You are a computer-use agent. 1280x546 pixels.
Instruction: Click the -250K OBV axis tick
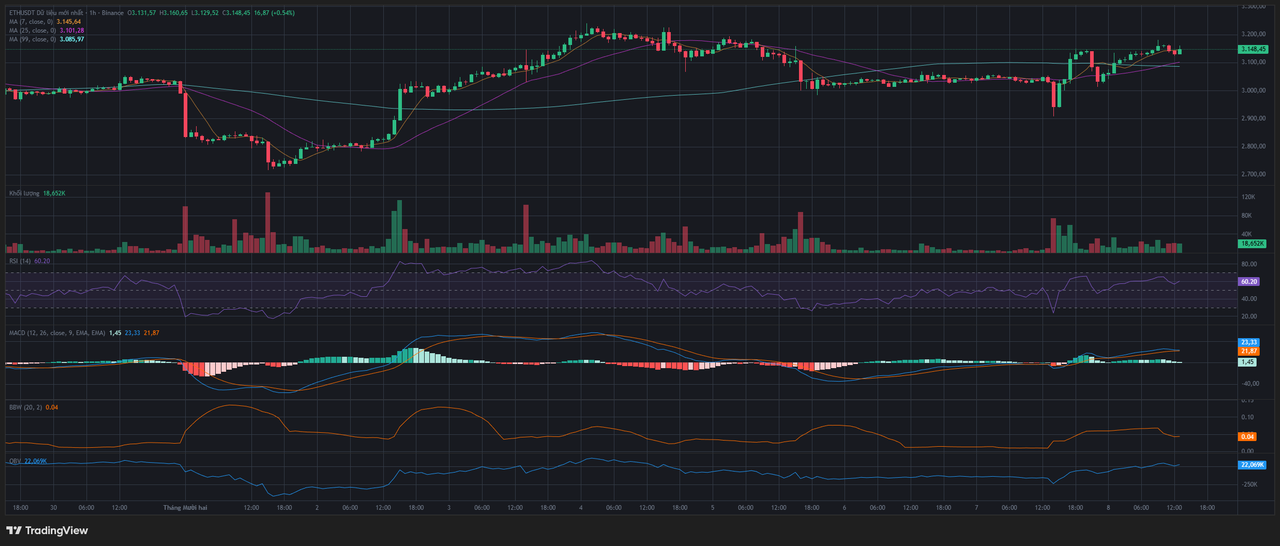tap(1250, 485)
